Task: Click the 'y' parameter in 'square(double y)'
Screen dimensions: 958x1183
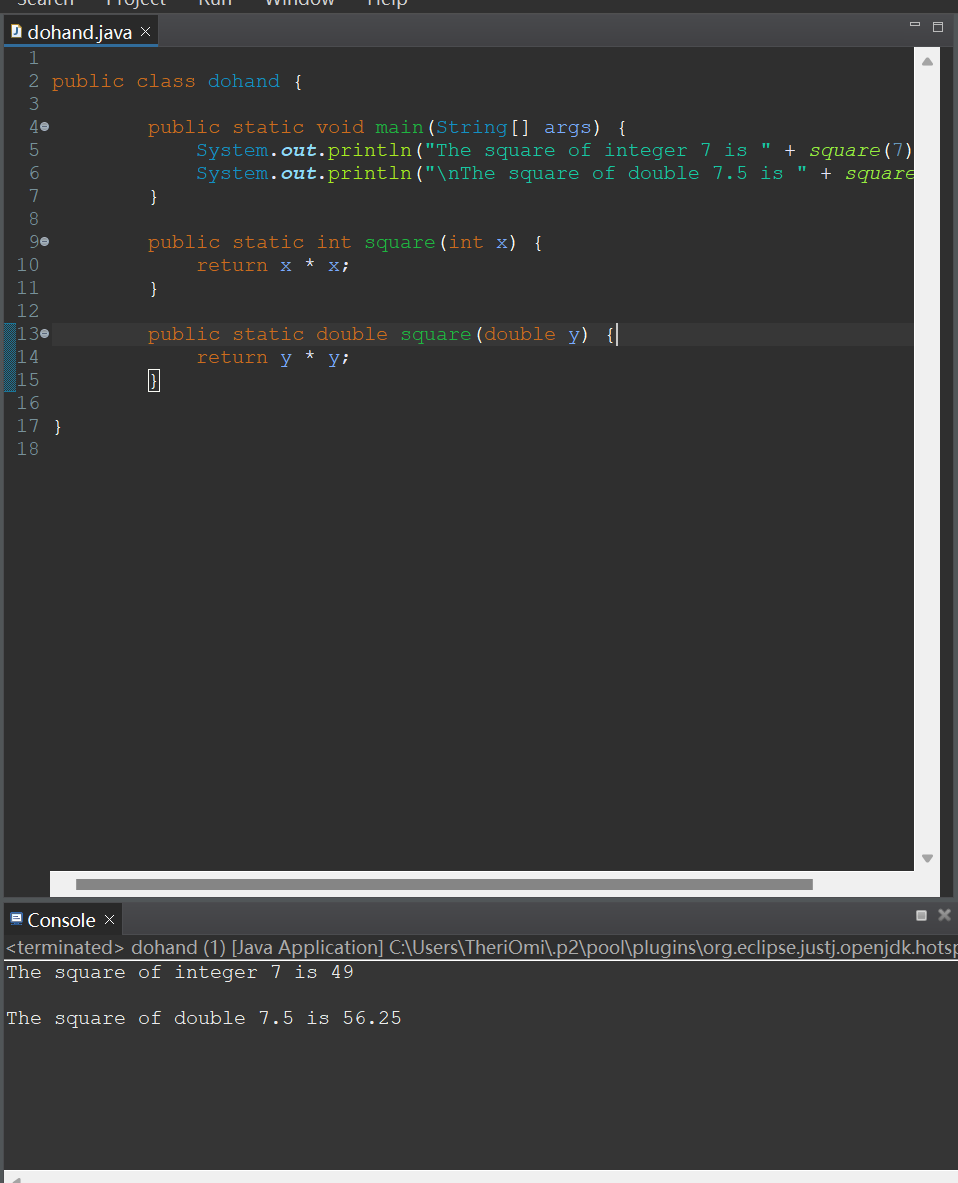Action: [x=574, y=335]
